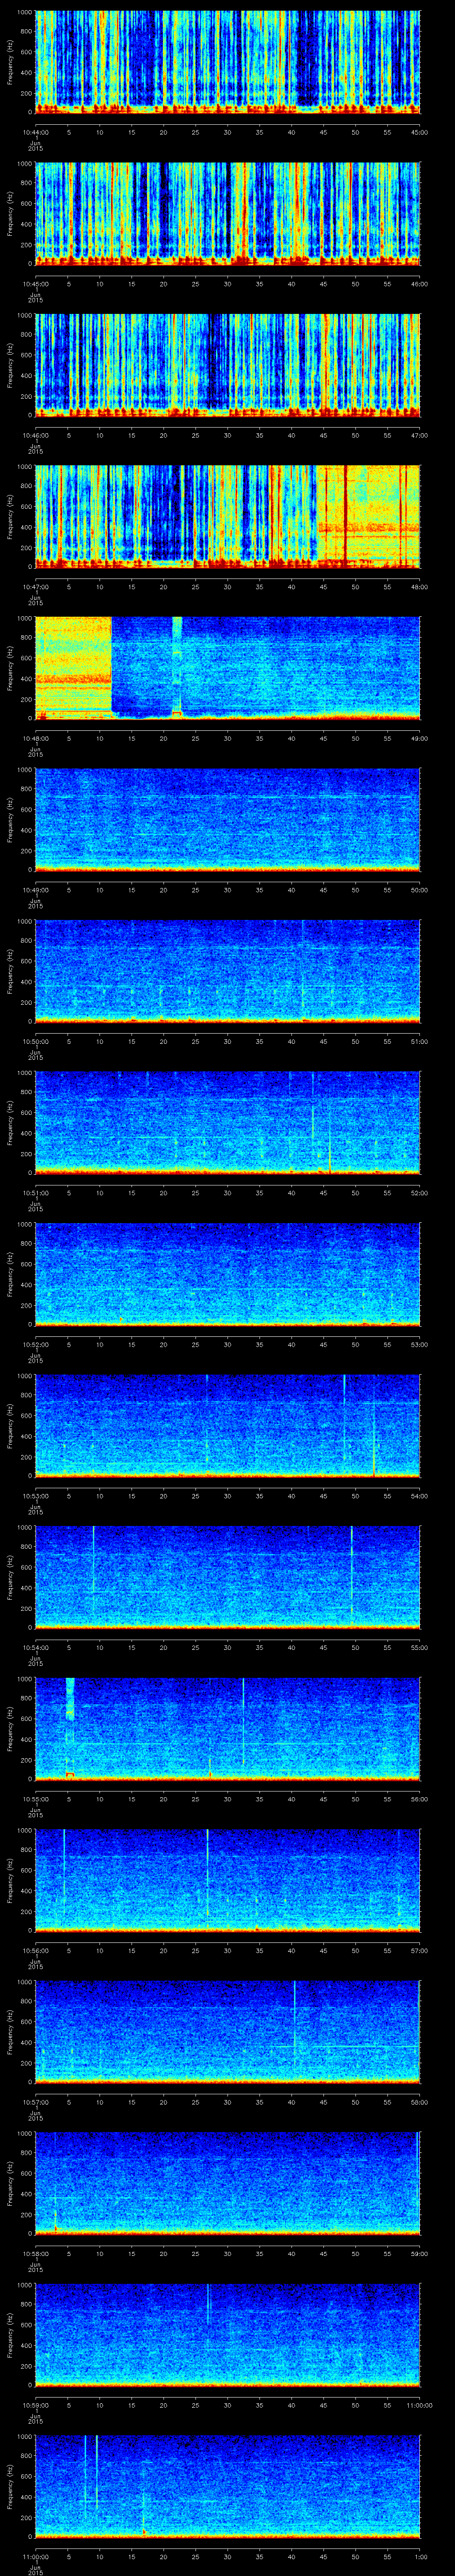This screenshot has height=2576, width=455.
Task: Click the 10:48:00 time axis label
Action: [x=35, y=738]
